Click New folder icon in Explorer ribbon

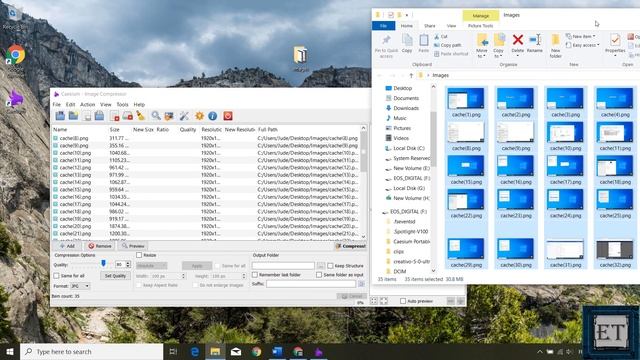[x=556, y=40]
